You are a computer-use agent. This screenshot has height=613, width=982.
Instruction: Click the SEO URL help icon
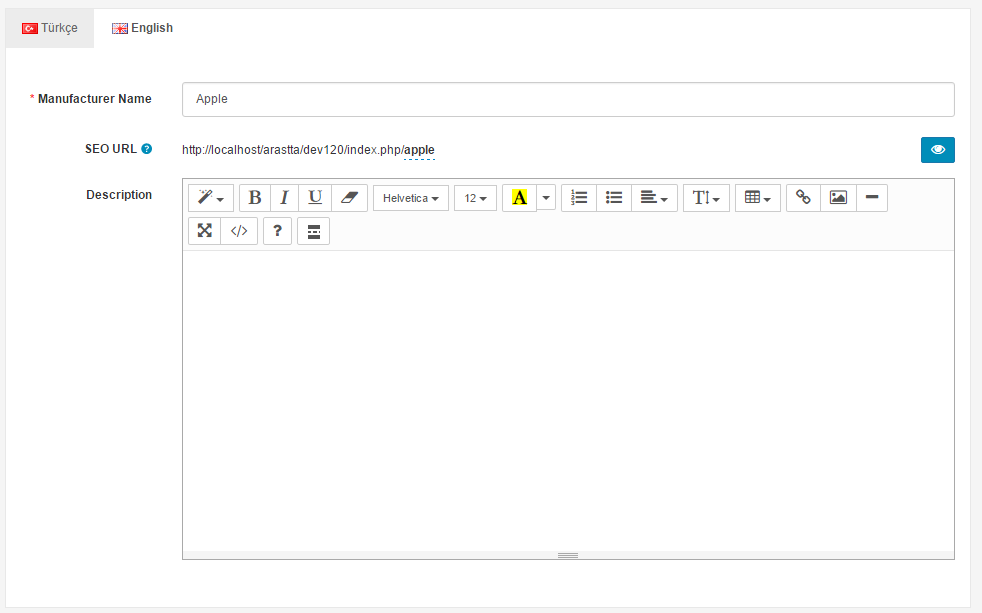point(147,149)
